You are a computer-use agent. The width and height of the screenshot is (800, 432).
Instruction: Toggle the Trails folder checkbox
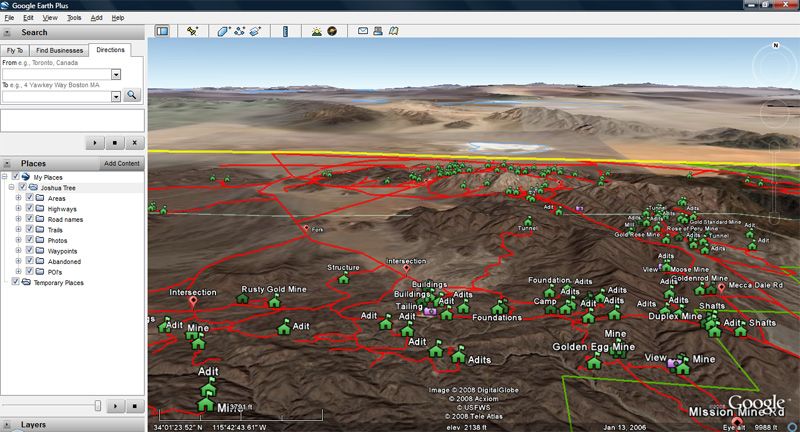click(30, 230)
